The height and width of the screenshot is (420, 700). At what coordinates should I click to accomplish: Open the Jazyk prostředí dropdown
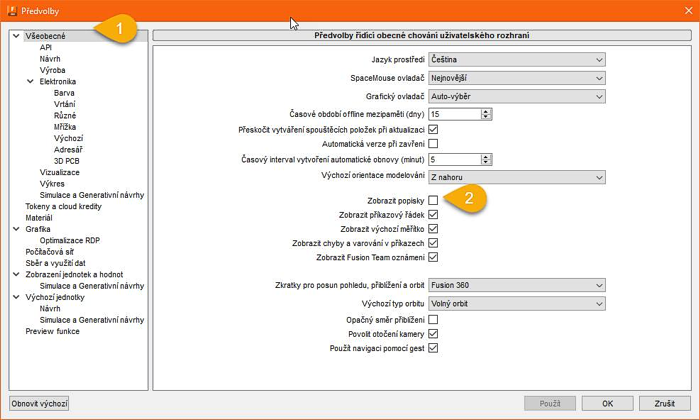click(516, 60)
